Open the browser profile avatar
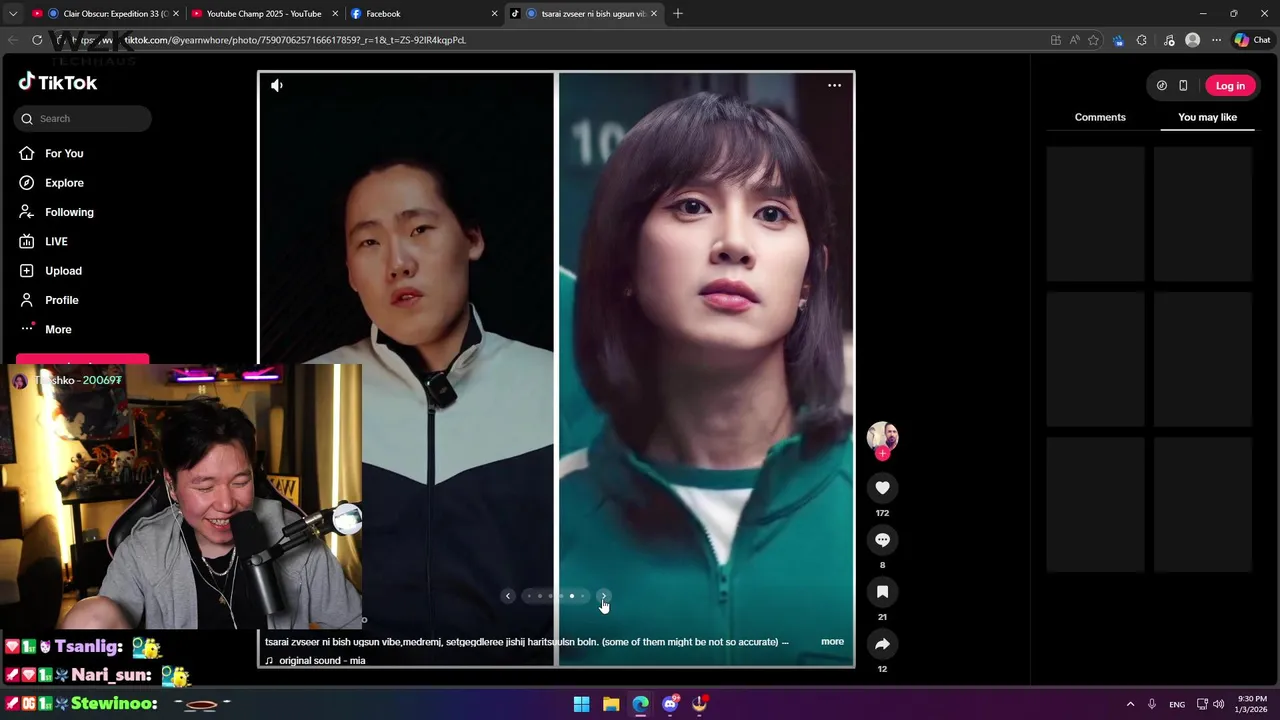This screenshot has height=720, width=1280. pos(1192,40)
